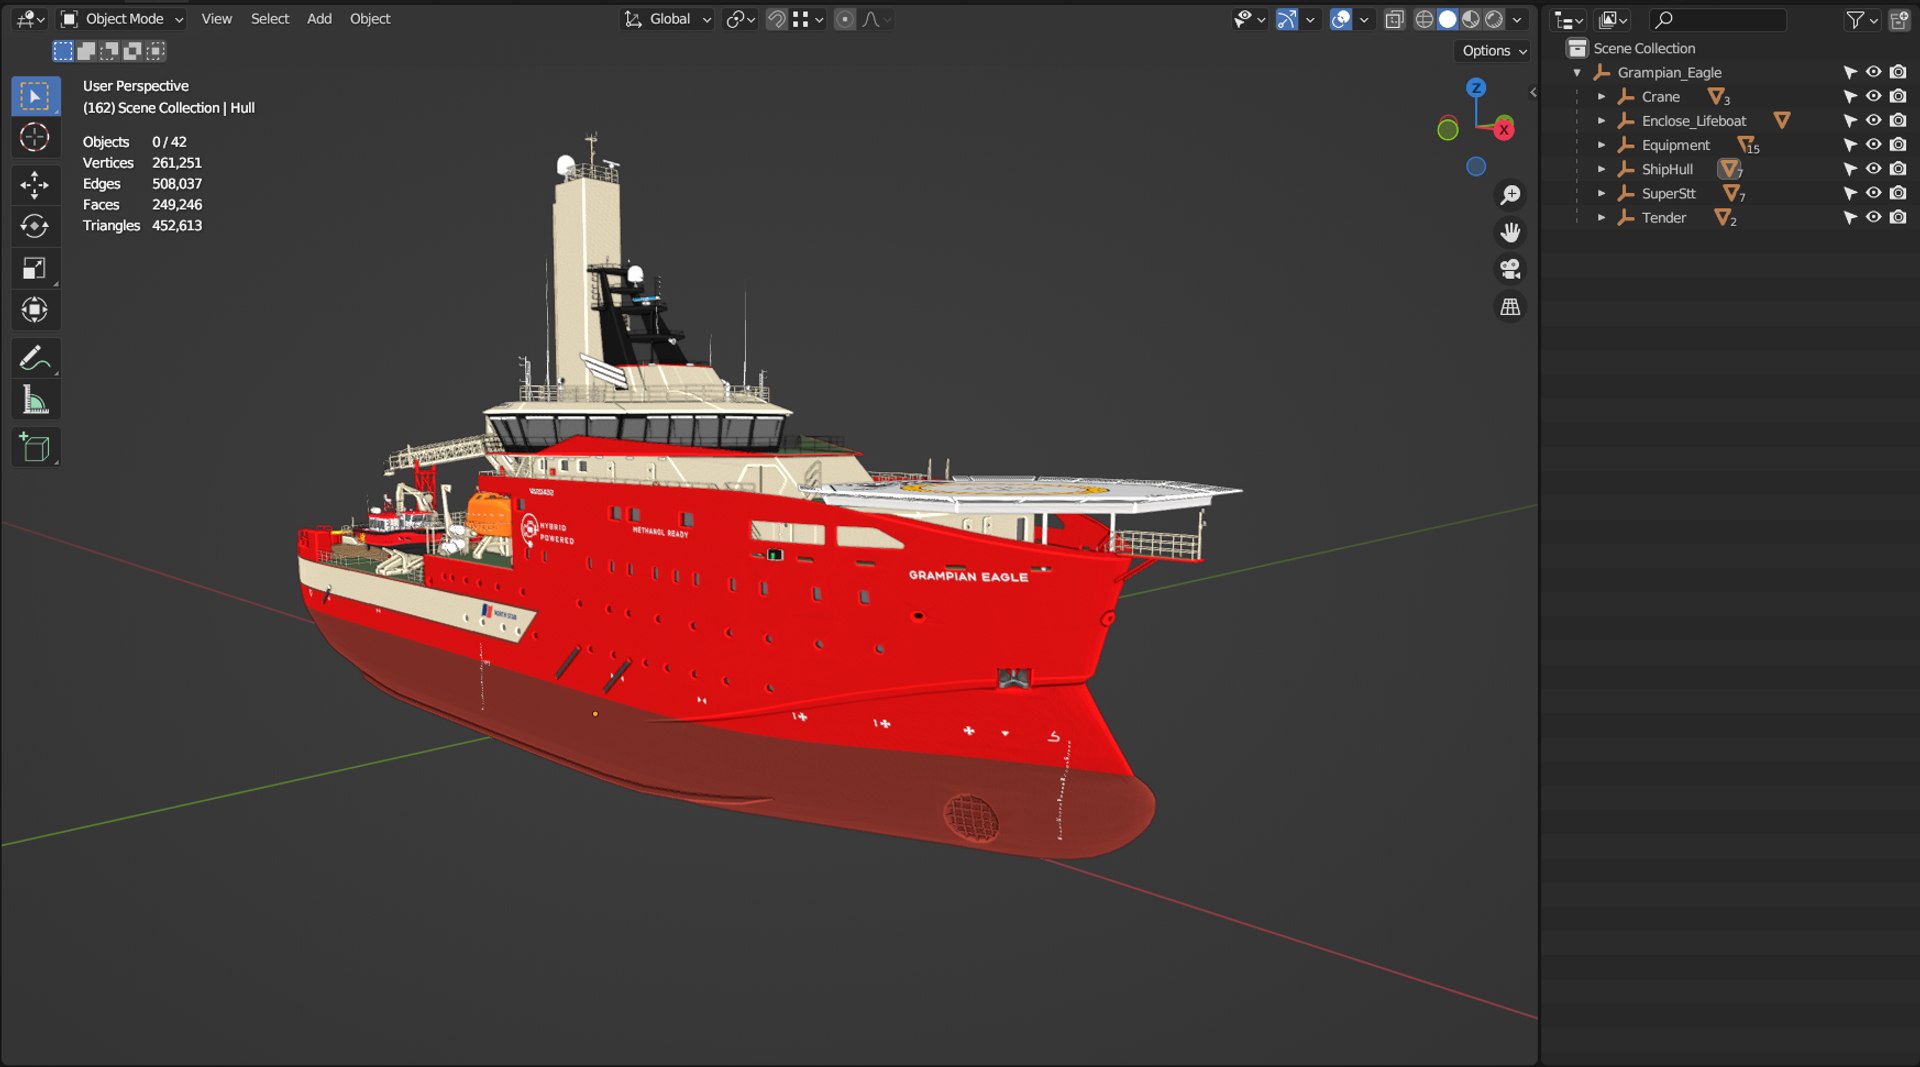The image size is (1920, 1067).
Task: Pick the Measure ruler tool
Action: tap(35, 400)
